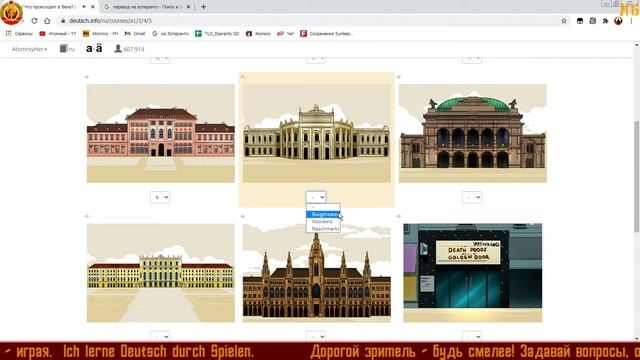Click the pink university building image
640x360 pixels.
coord(160,133)
